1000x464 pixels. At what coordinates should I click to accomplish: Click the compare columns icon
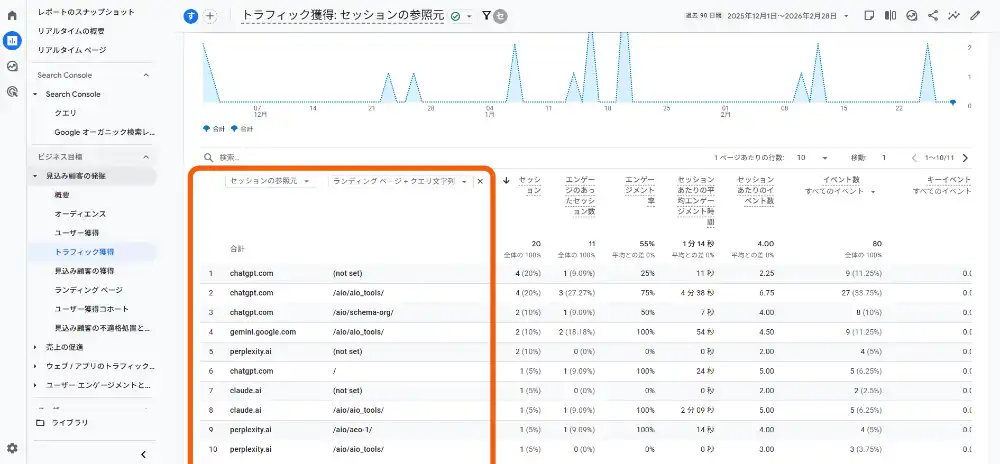890,16
